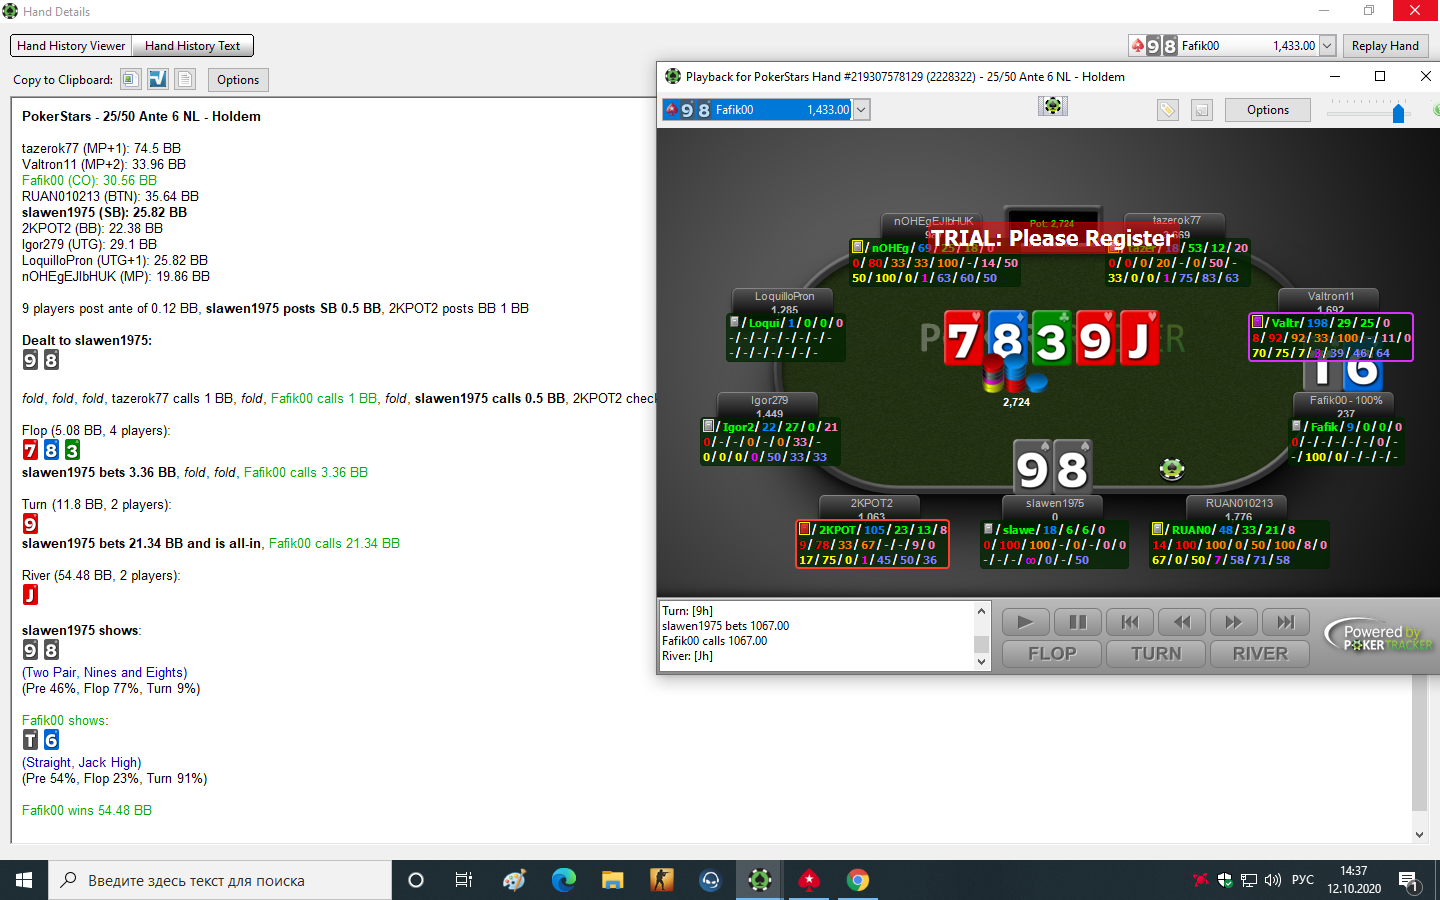Click note icon for nOHEg HUD

(857, 247)
